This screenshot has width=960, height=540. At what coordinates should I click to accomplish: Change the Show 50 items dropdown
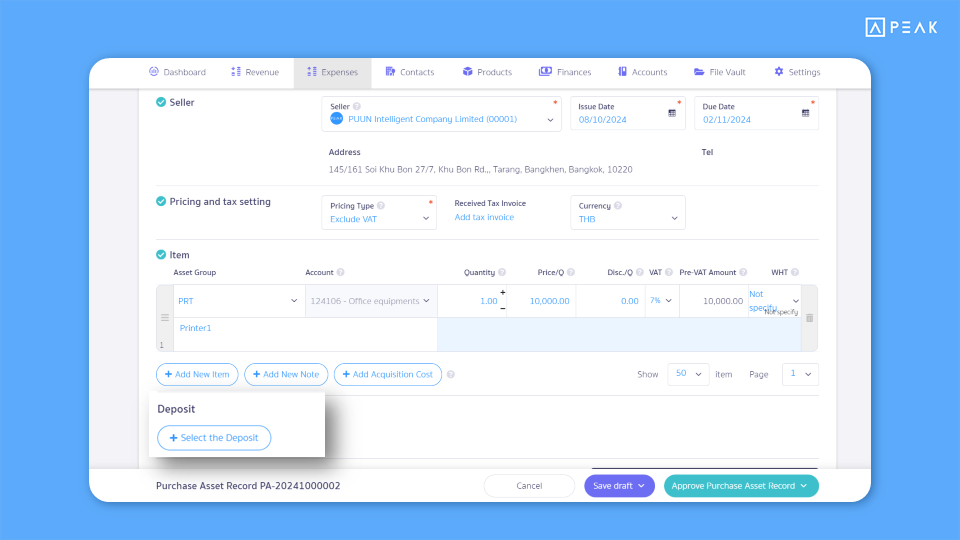click(688, 374)
